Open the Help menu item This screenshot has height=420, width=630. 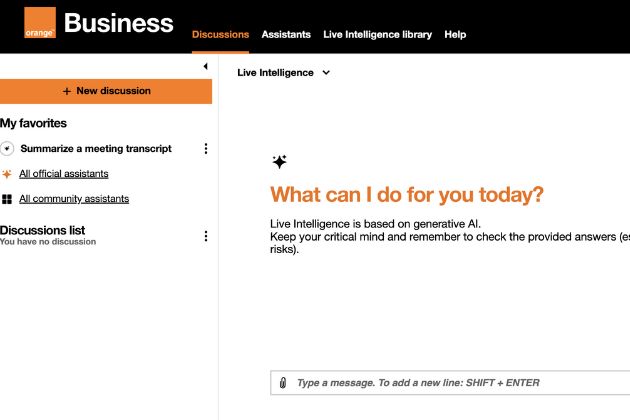pyautogui.click(x=455, y=35)
